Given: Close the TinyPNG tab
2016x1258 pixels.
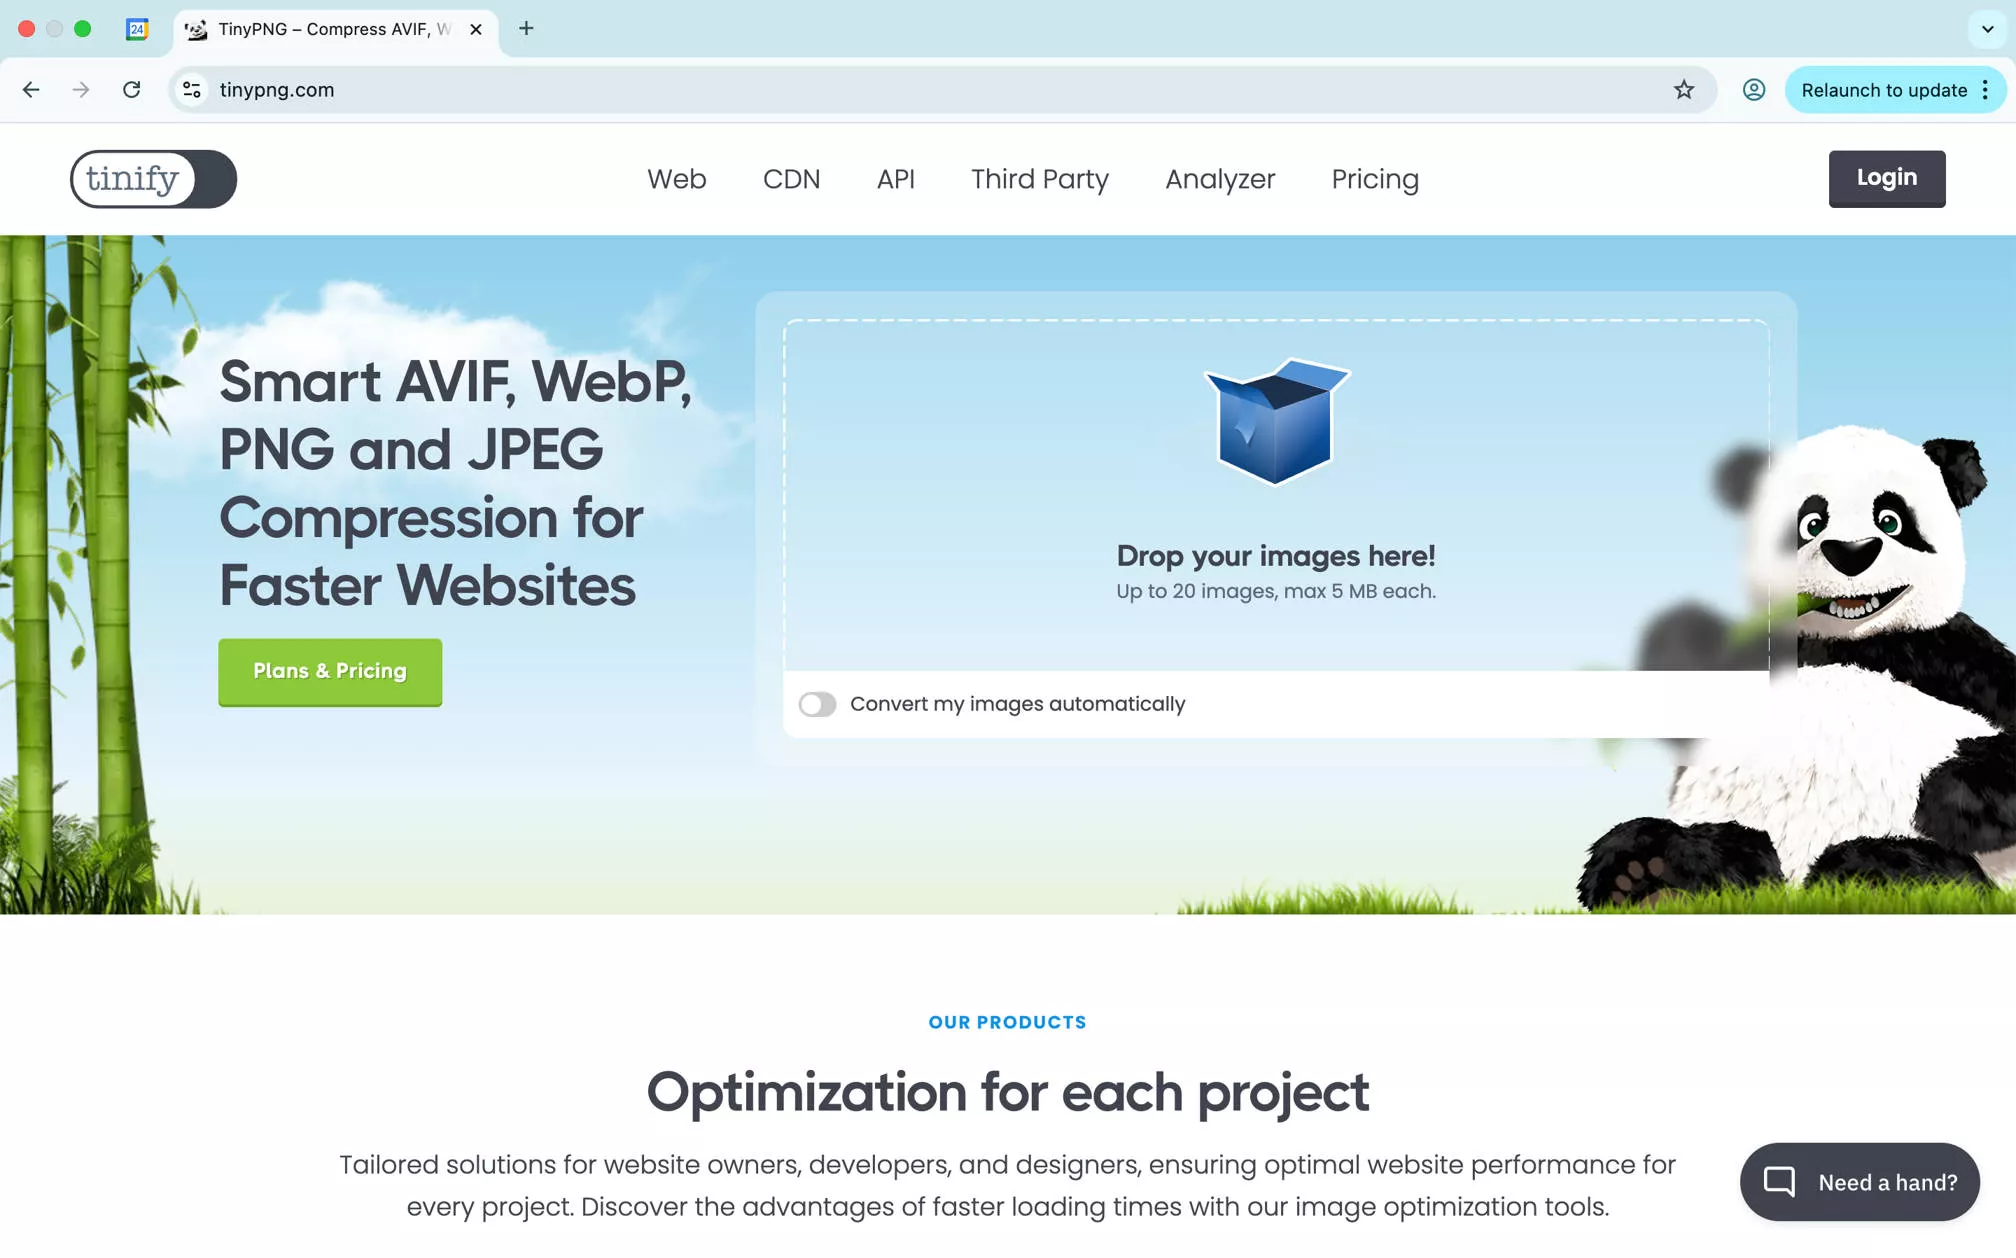Looking at the screenshot, I should coord(476,29).
